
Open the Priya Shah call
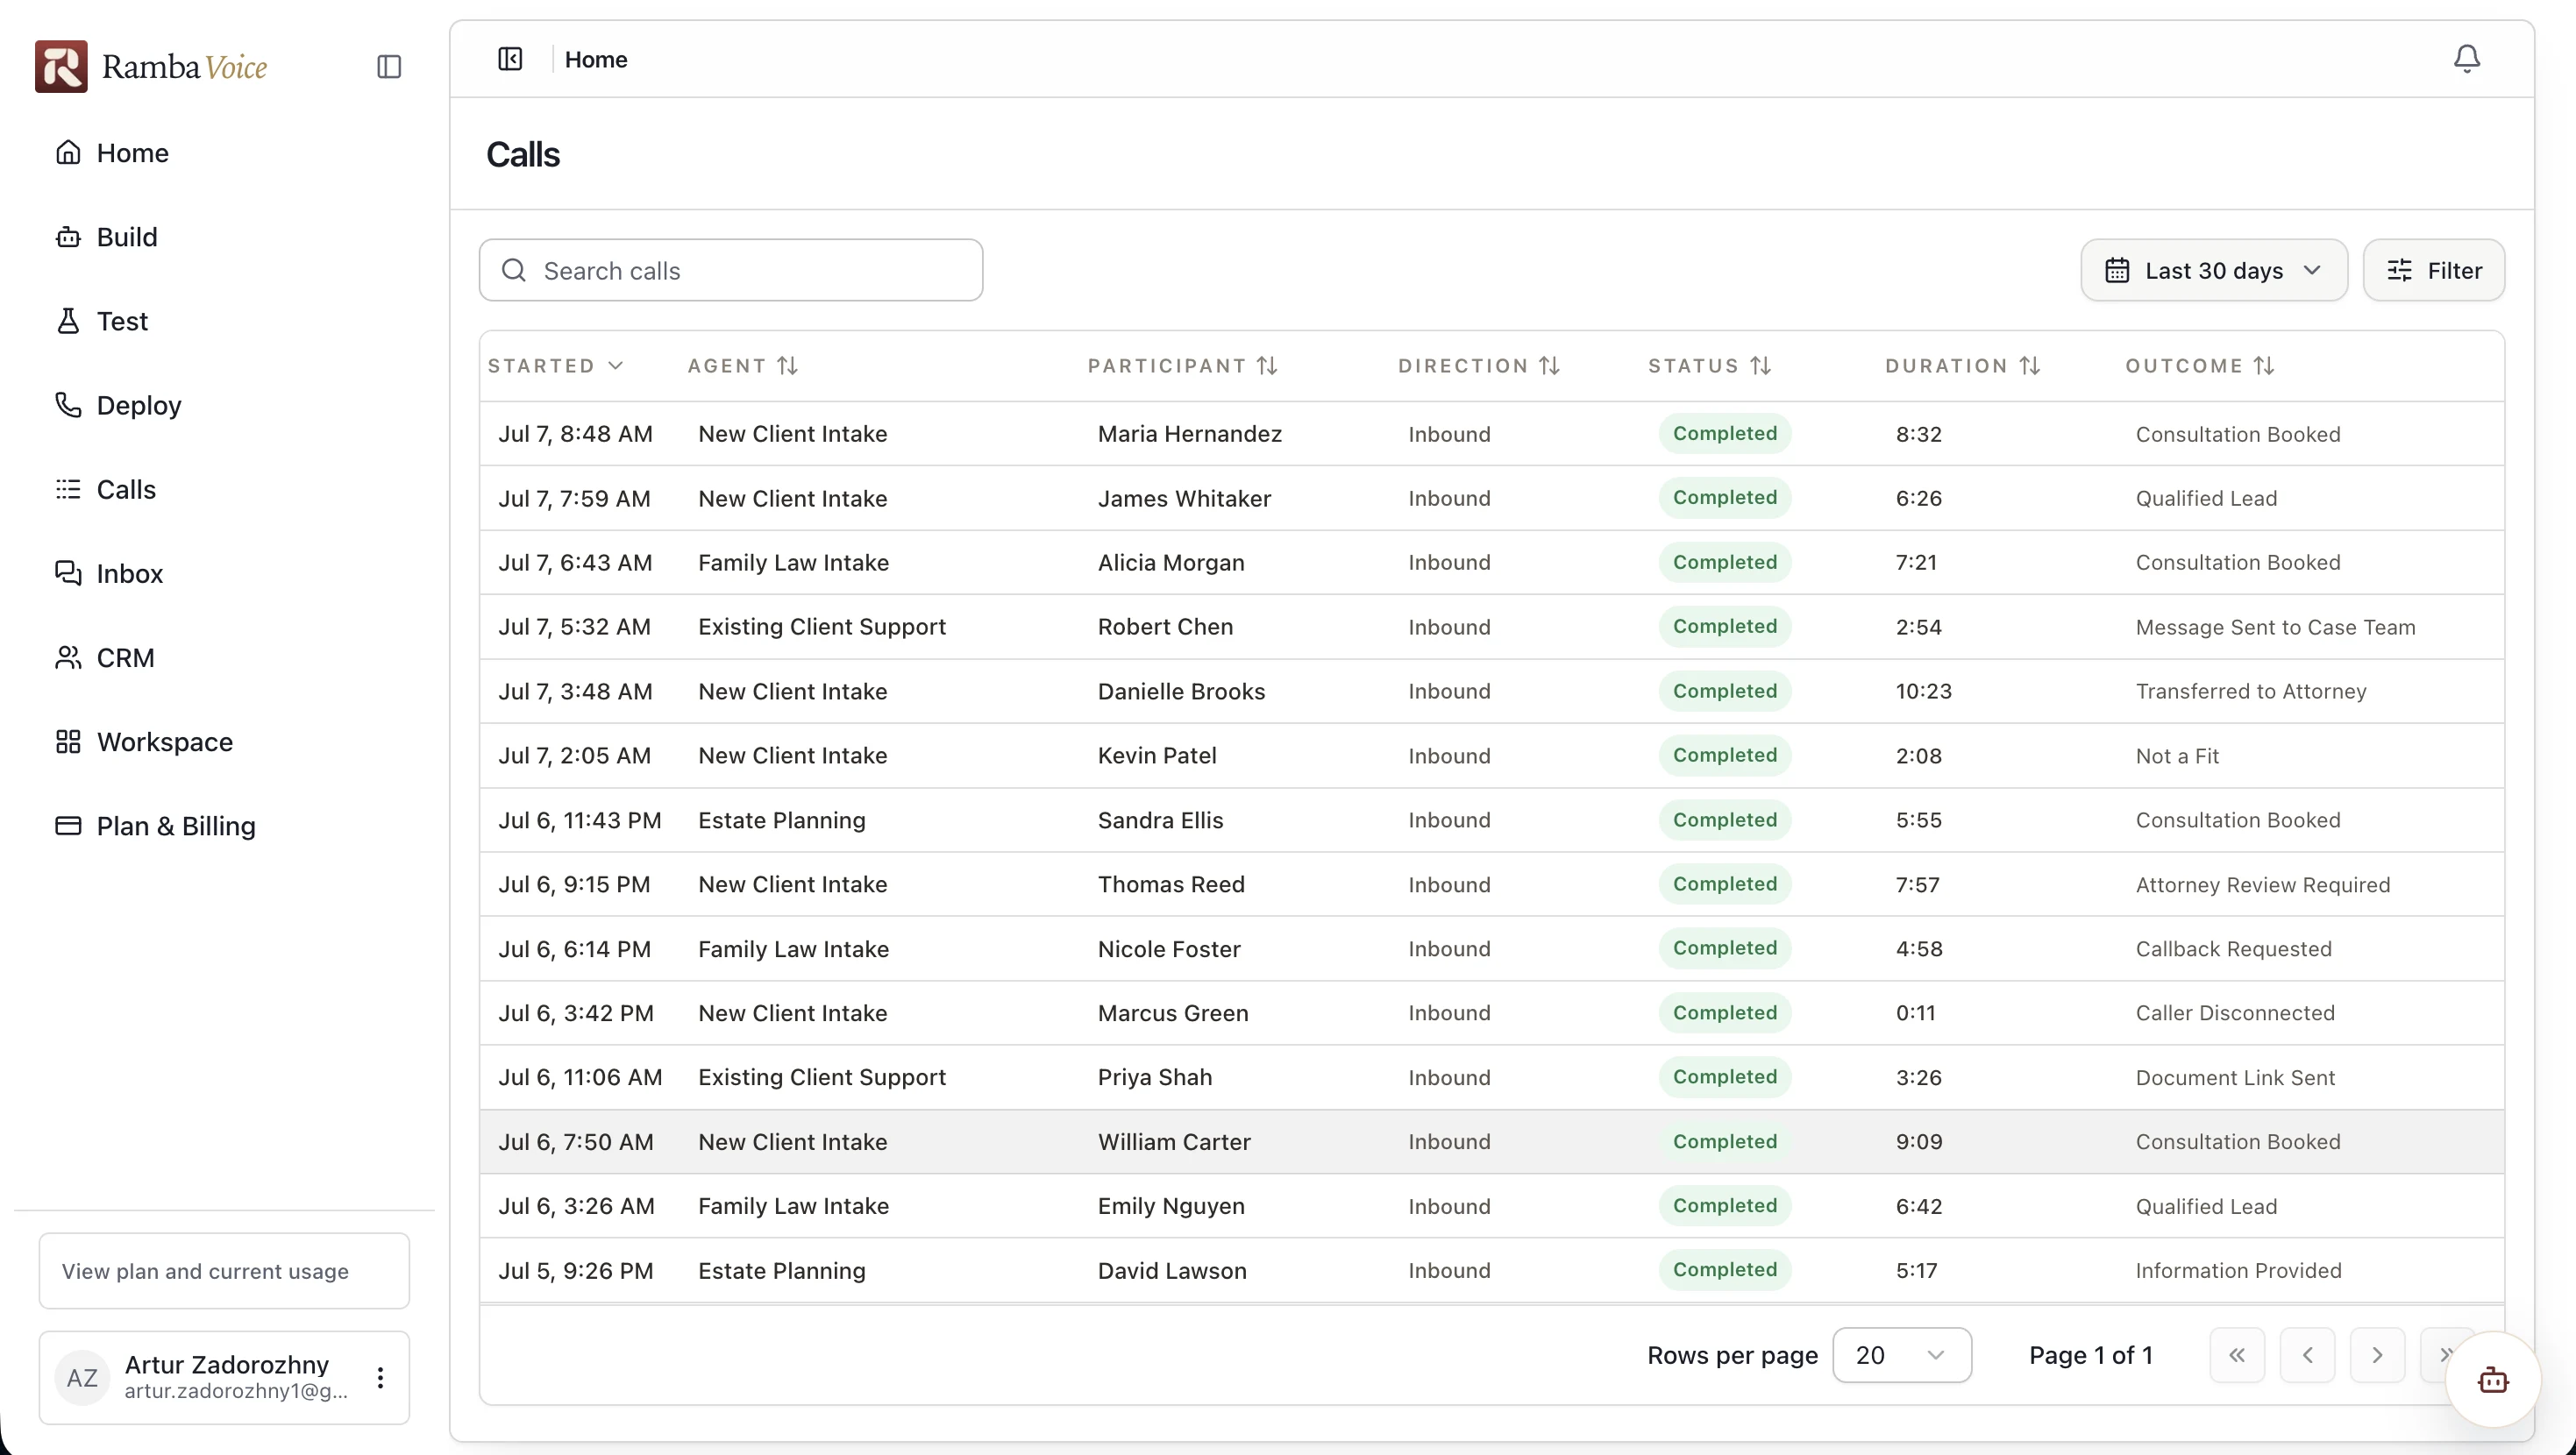(x=1492, y=1077)
